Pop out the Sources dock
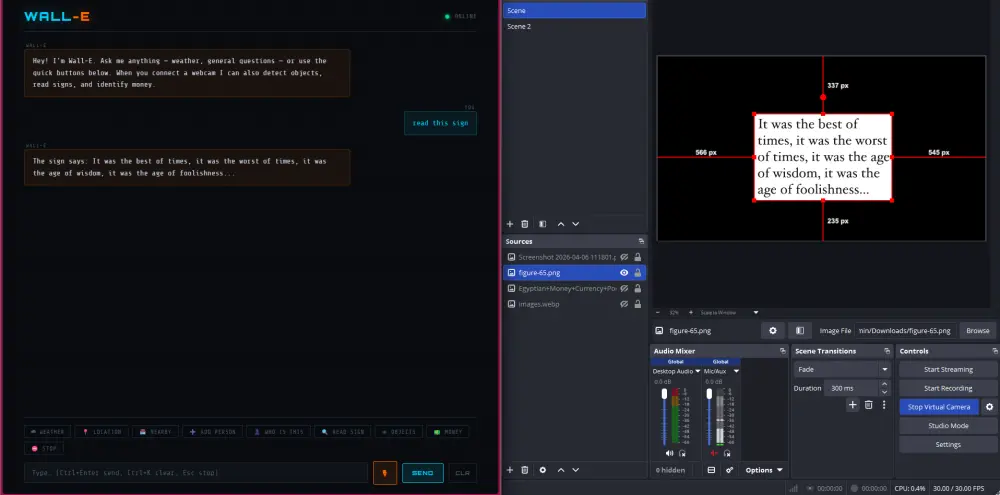The height and width of the screenshot is (495, 1000). click(641, 241)
